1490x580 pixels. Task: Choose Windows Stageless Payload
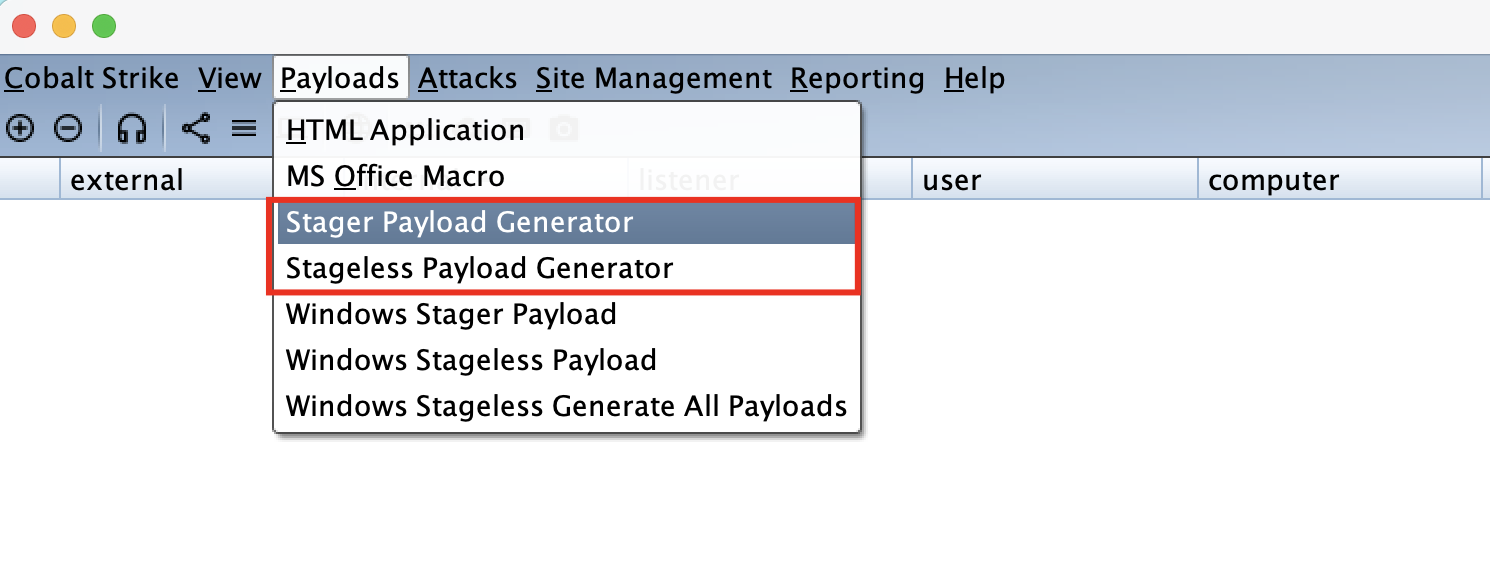471,360
